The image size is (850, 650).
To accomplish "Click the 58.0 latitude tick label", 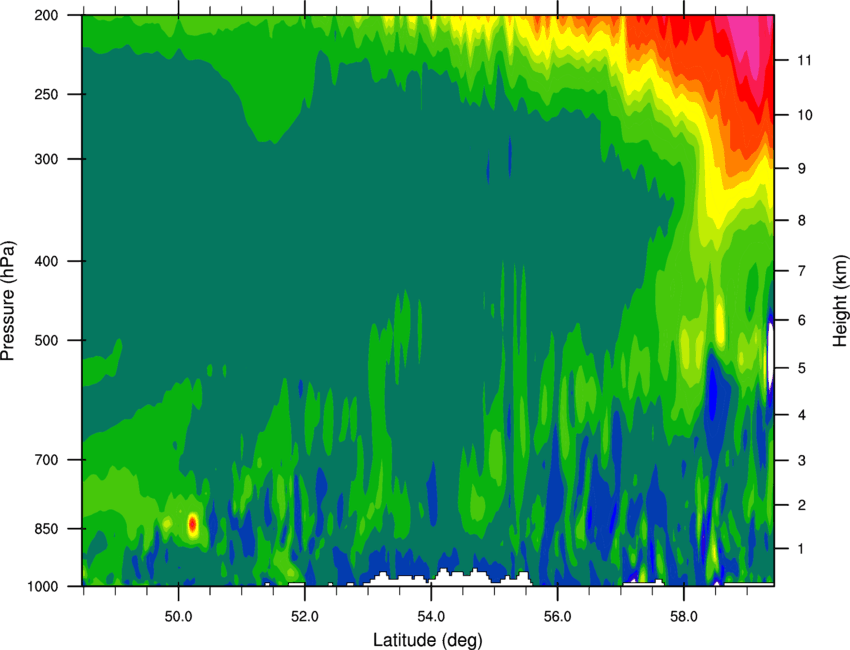I will pyautogui.click(x=684, y=617).
